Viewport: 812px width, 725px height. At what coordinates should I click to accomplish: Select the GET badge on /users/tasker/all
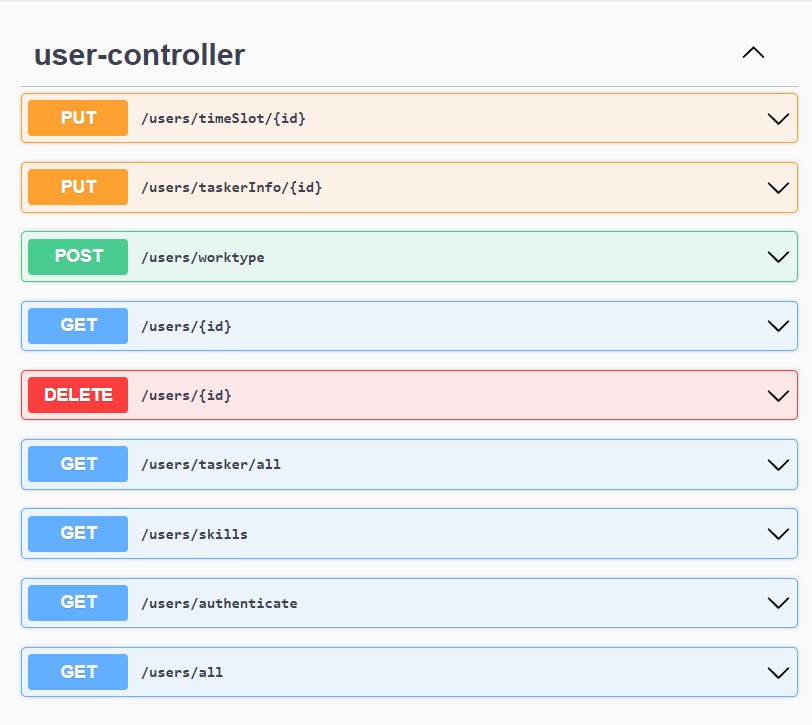pyautogui.click(x=77, y=463)
